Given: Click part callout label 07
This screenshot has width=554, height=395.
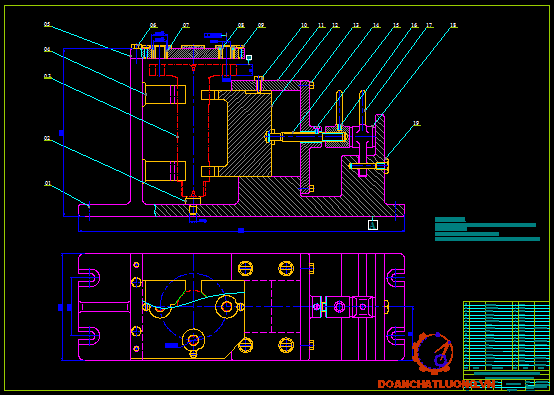Looking at the screenshot, I should pos(186,25).
